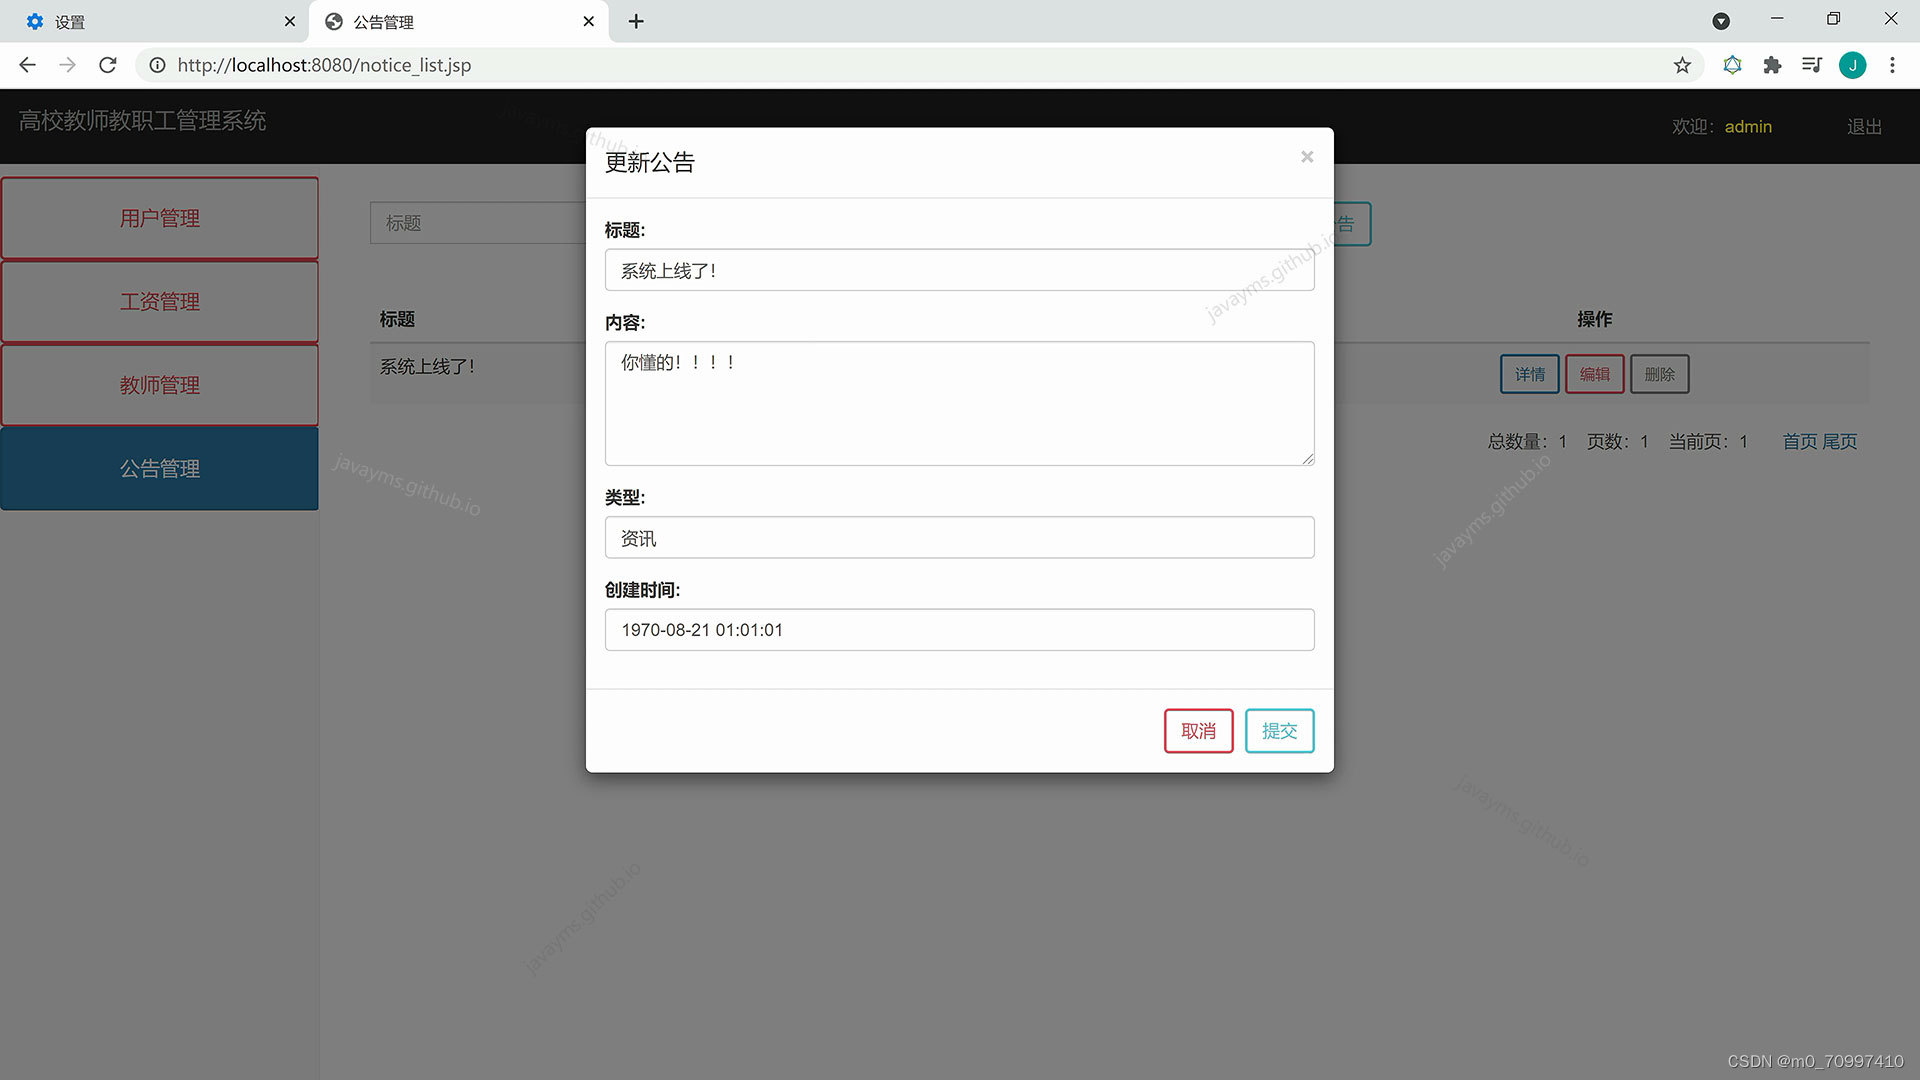Close the 设置 tab

click(x=290, y=21)
